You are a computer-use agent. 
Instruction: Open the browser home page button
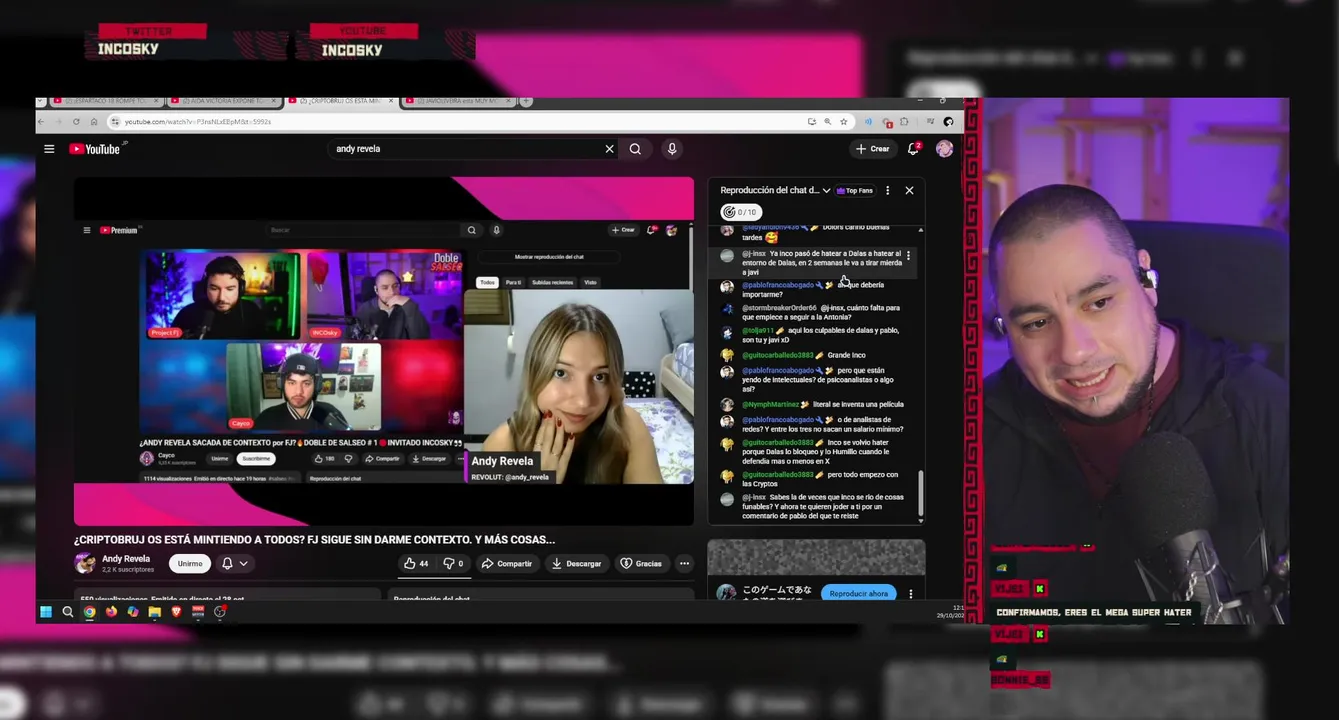point(94,122)
